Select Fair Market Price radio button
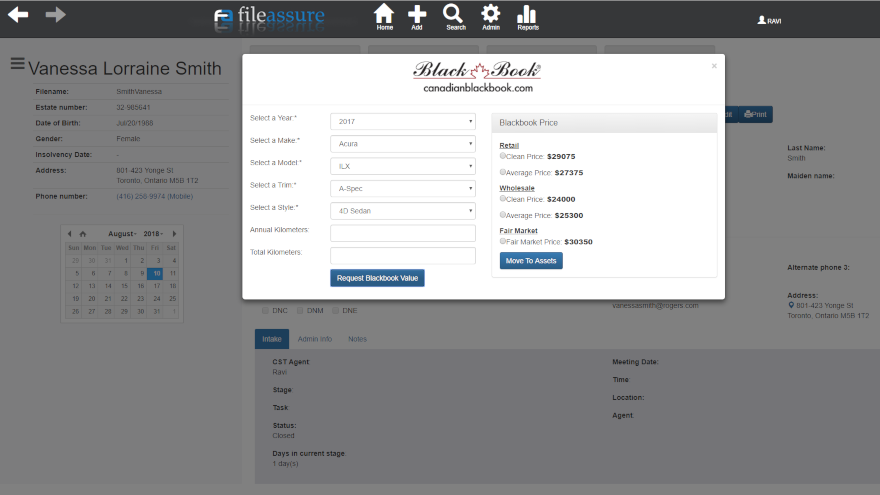 [503, 241]
